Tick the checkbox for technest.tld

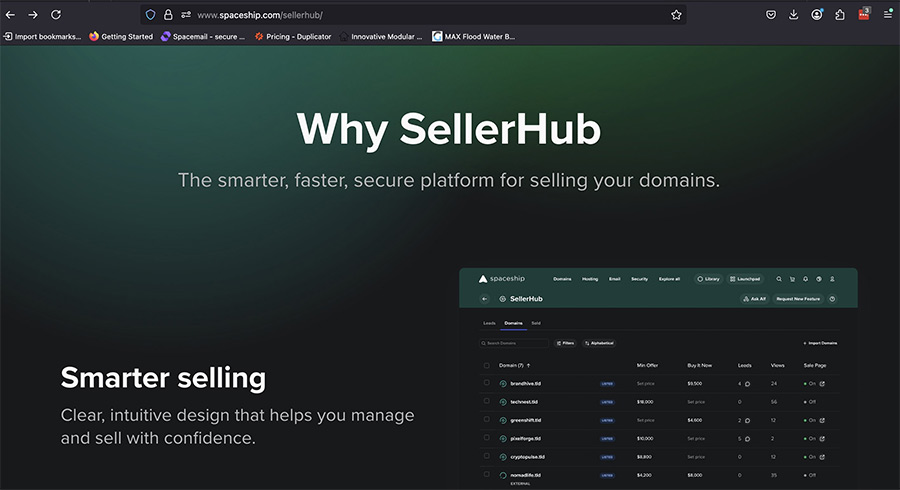487,401
